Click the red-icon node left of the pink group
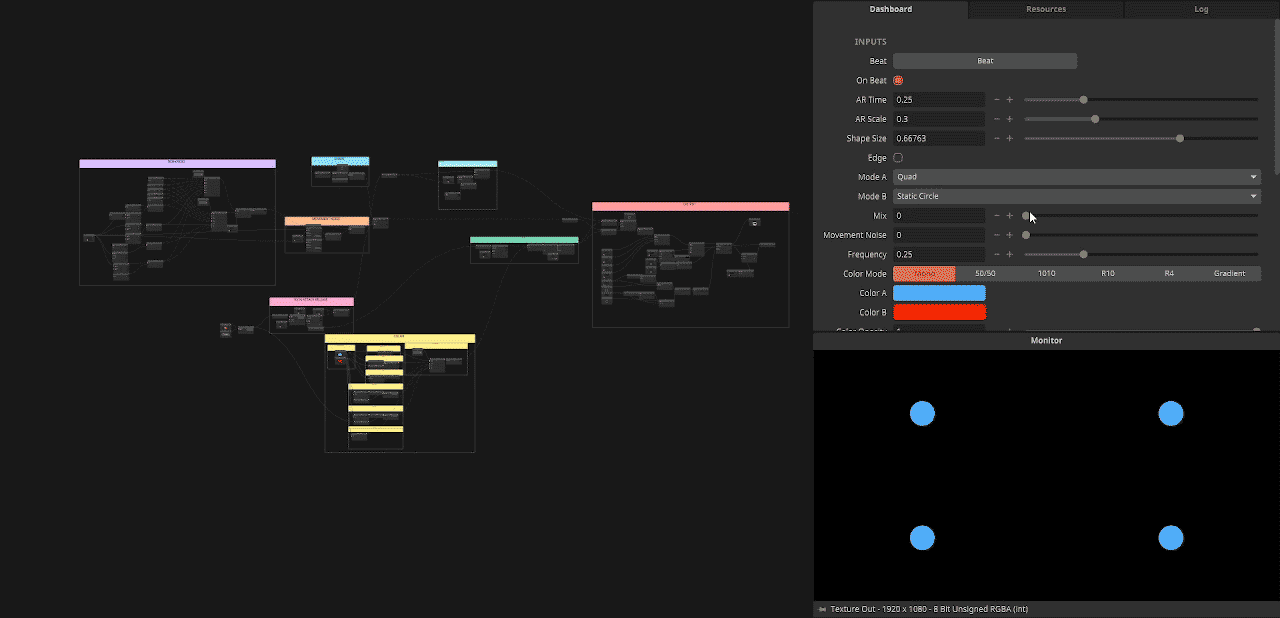Viewport: 1280px width, 618px height. click(226, 329)
